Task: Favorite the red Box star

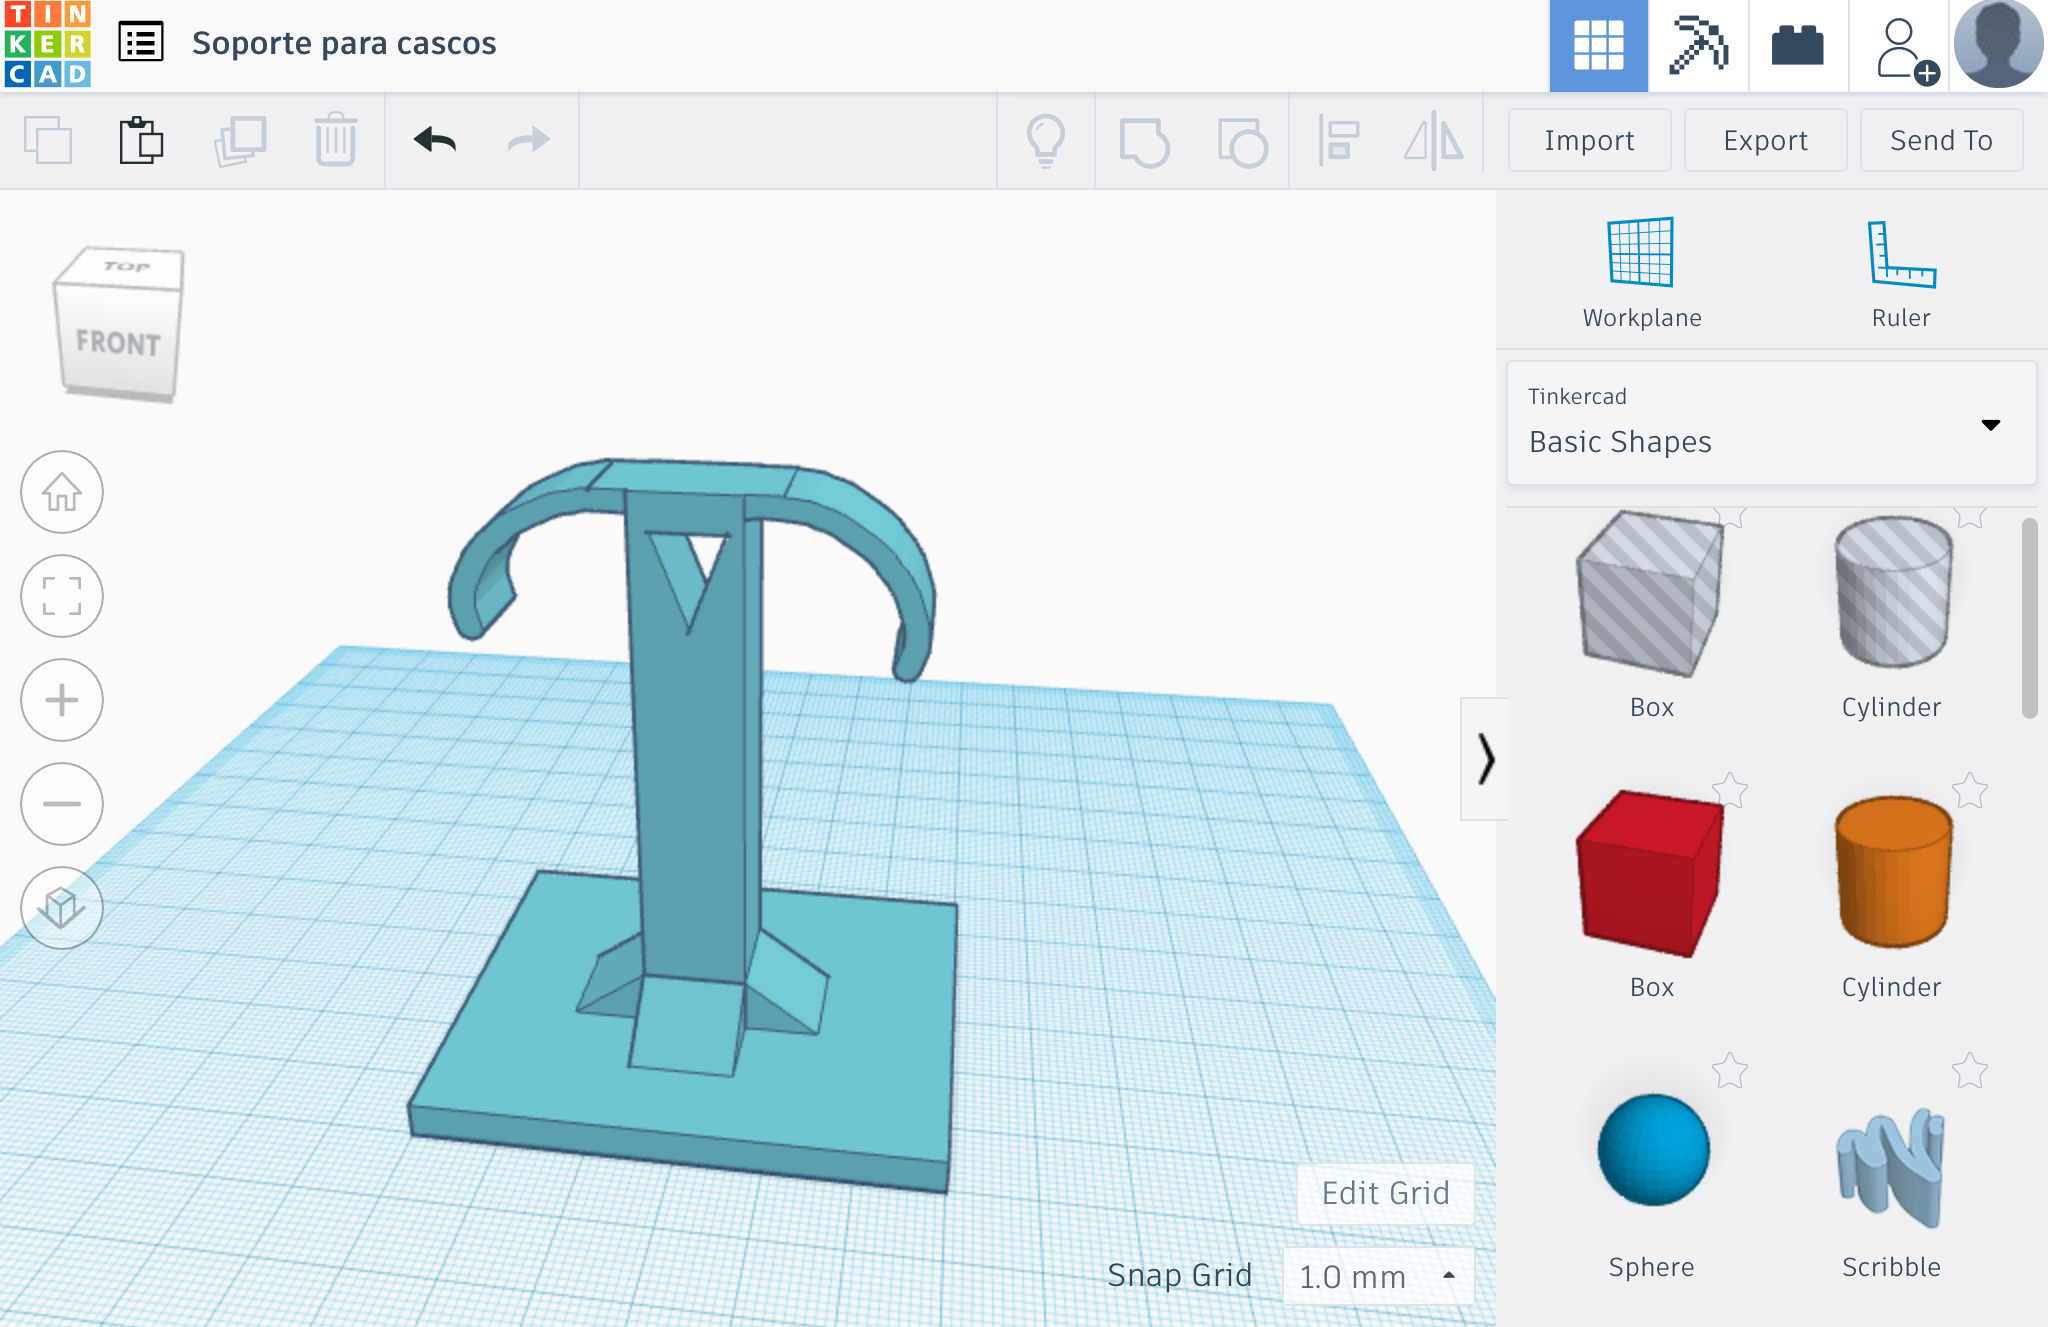Action: pyautogui.click(x=1729, y=791)
